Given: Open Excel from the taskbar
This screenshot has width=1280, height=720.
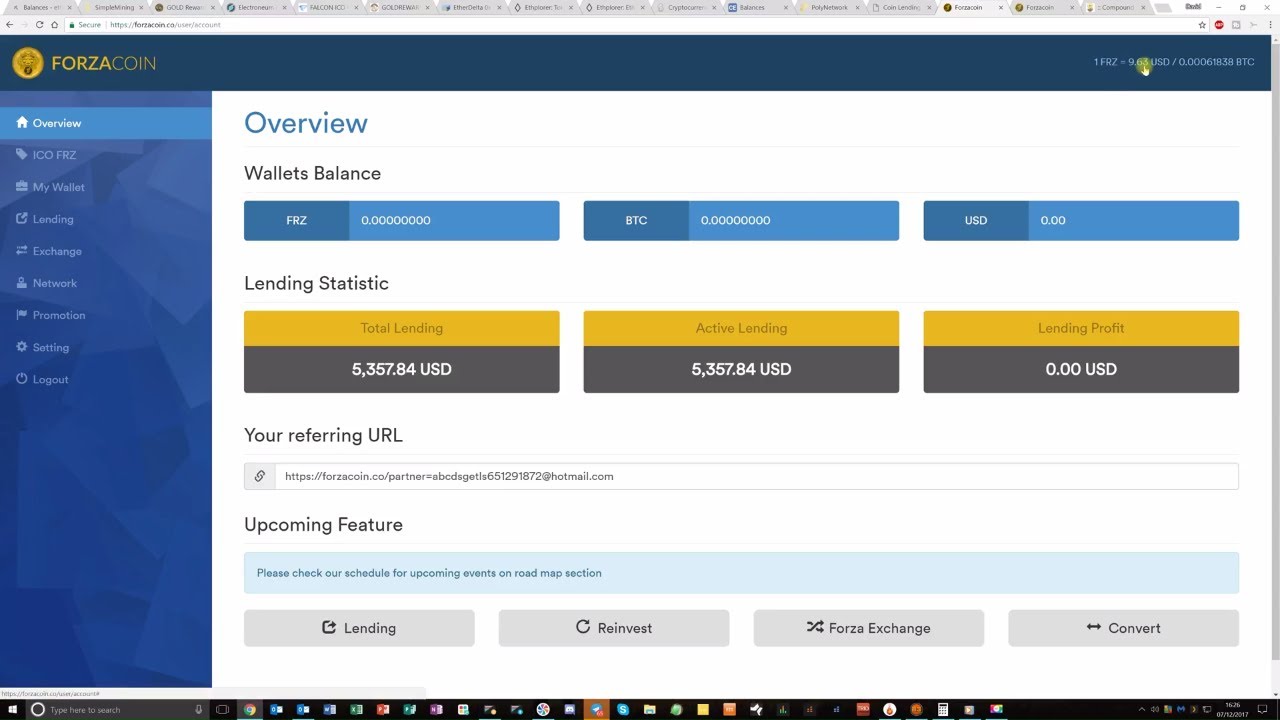Looking at the screenshot, I should (x=356, y=710).
